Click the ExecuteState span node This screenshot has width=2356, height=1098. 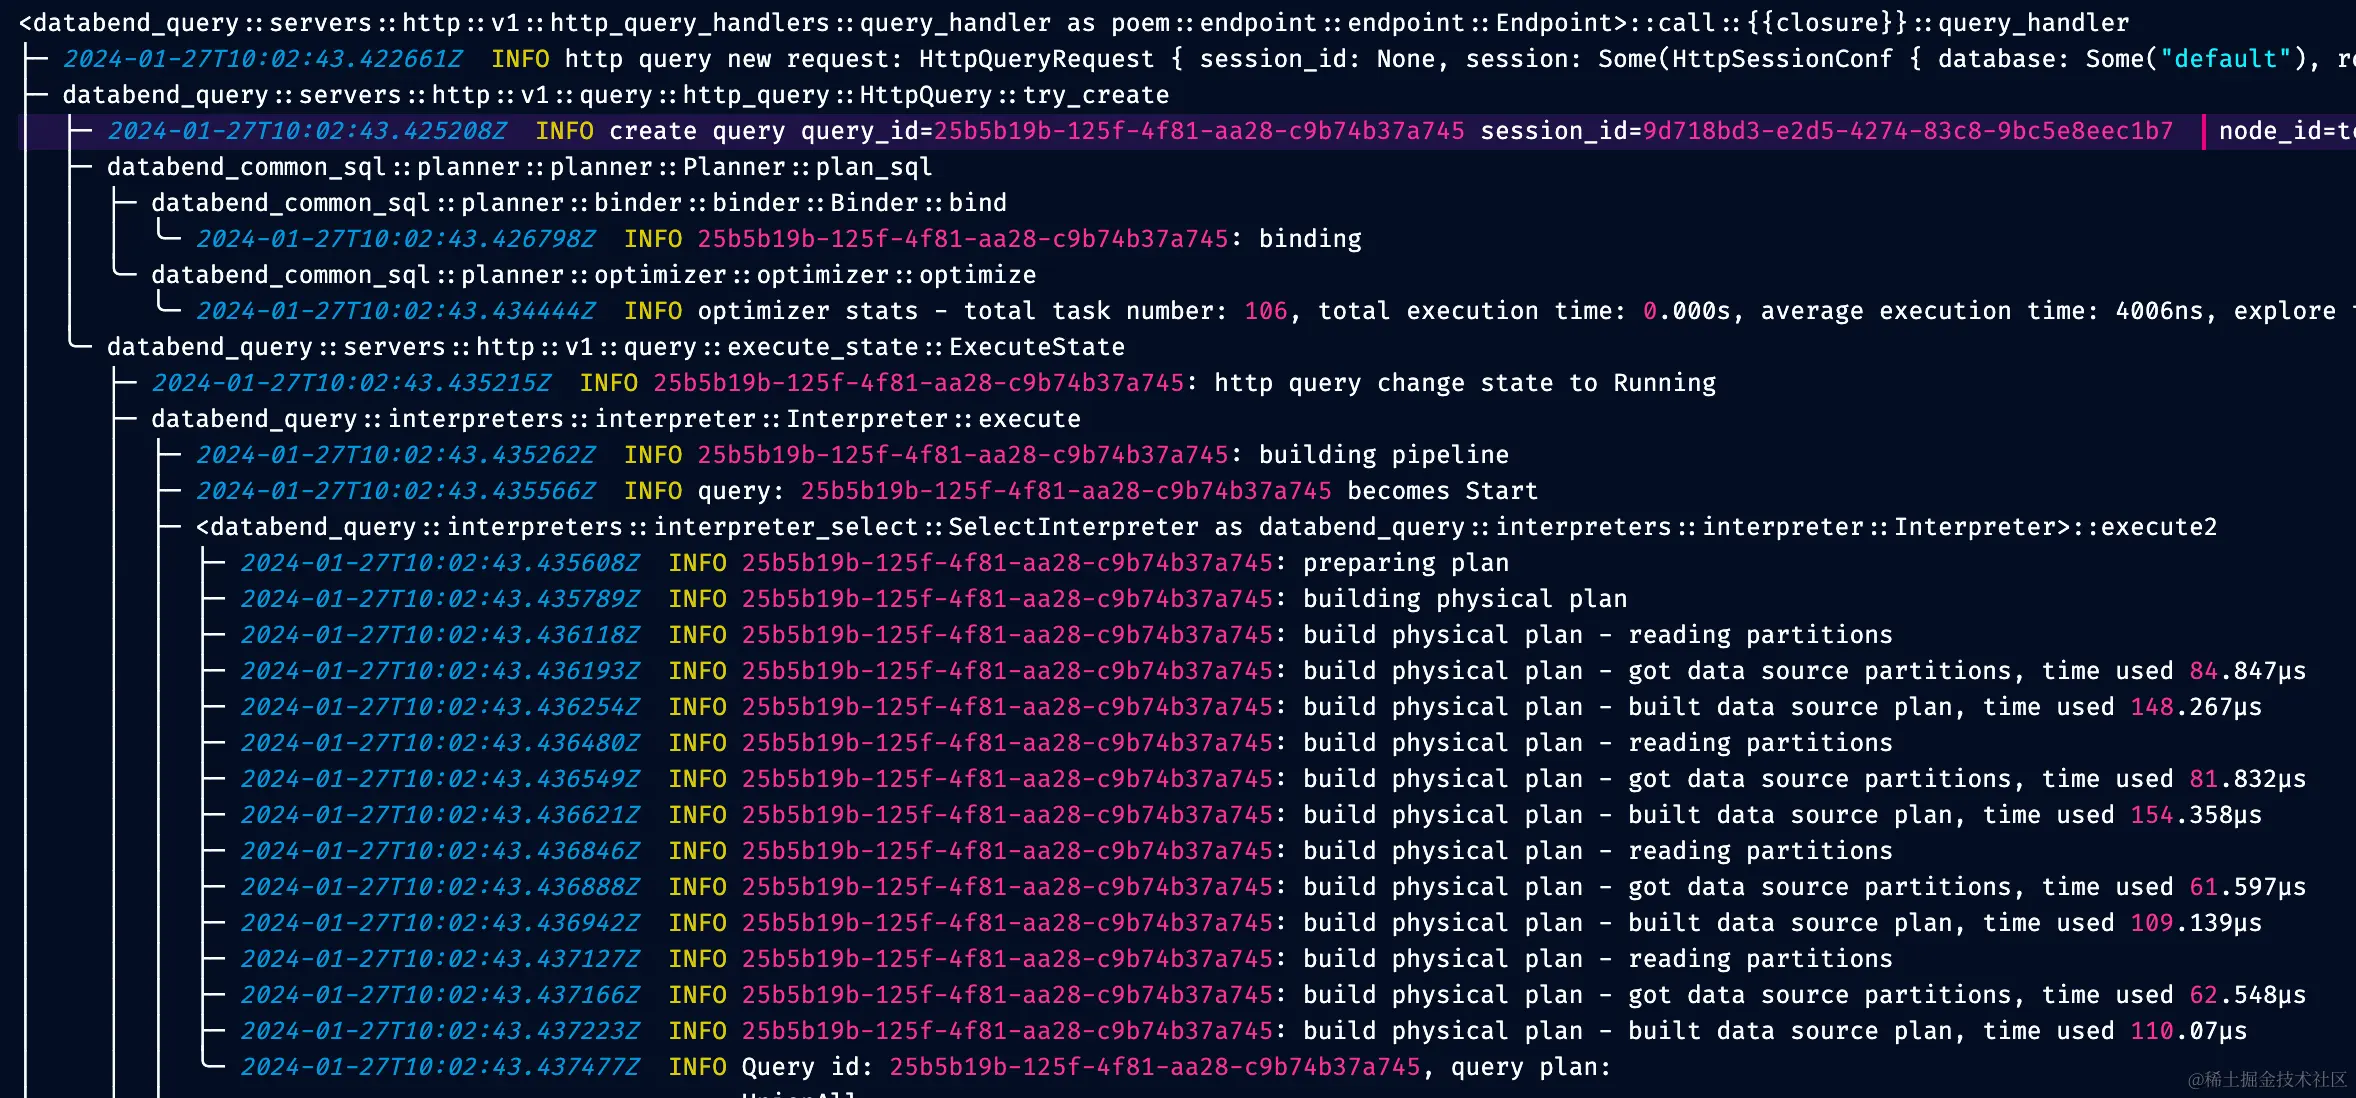[x=615, y=347]
